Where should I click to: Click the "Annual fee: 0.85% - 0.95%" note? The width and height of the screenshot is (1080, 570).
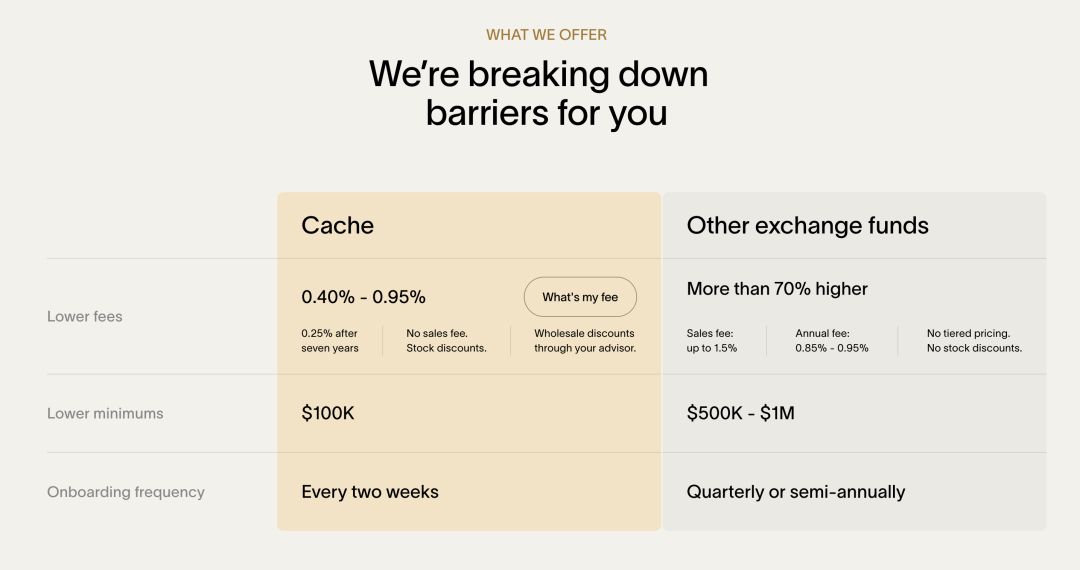[832, 341]
